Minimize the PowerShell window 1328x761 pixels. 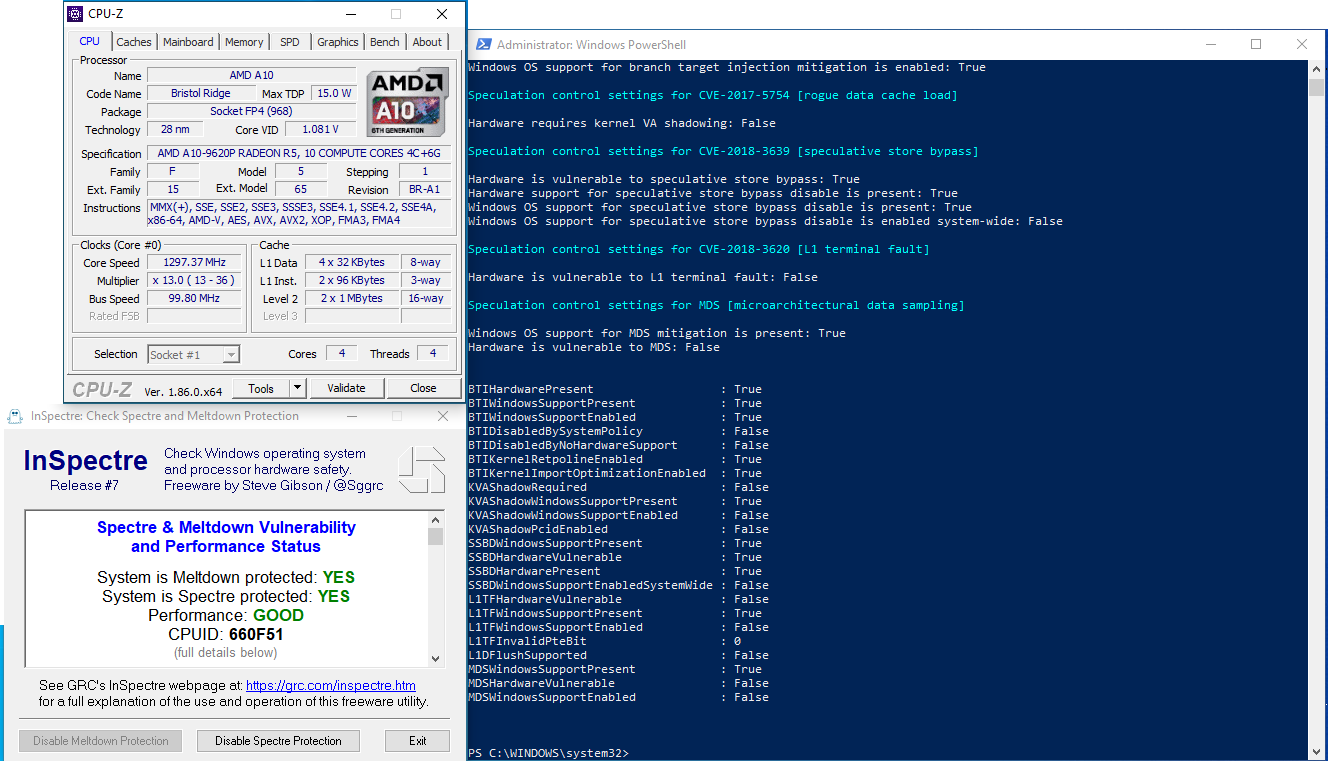(1210, 44)
